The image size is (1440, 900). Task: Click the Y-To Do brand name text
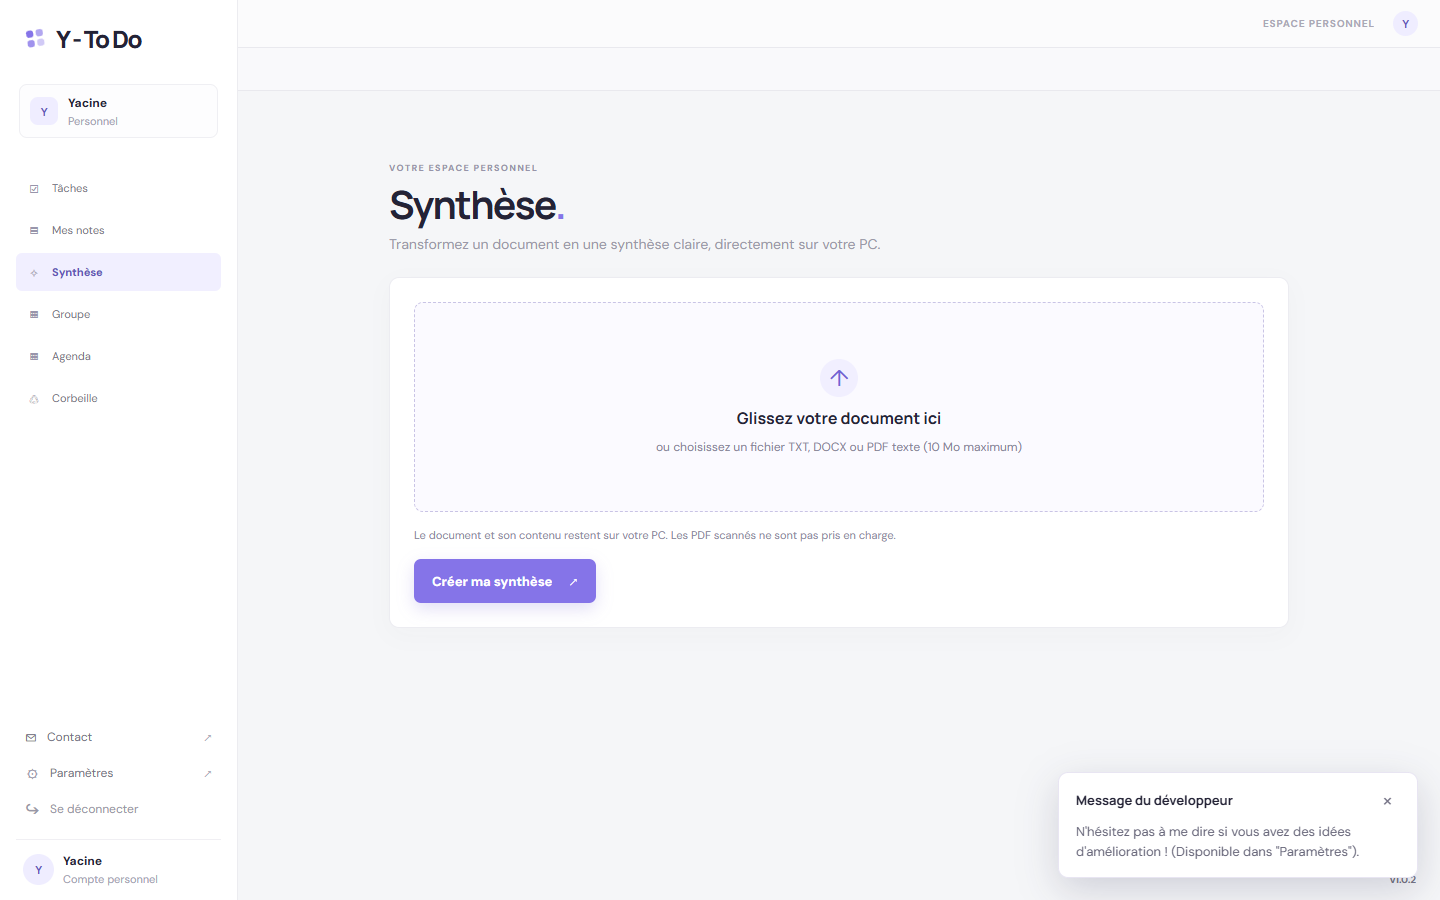tap(99, 40)
